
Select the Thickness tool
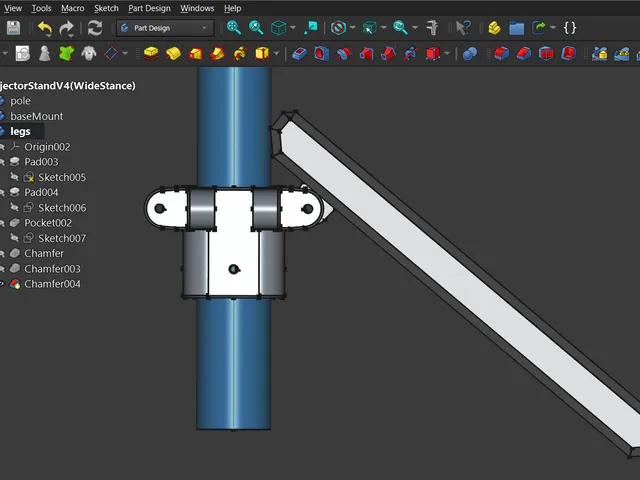pyautogui.click(x=568, y=53)
